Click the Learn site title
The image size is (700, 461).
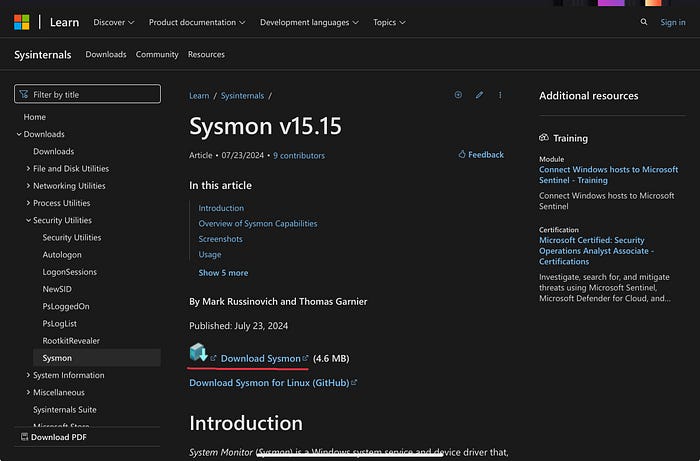tap(64, 22)
